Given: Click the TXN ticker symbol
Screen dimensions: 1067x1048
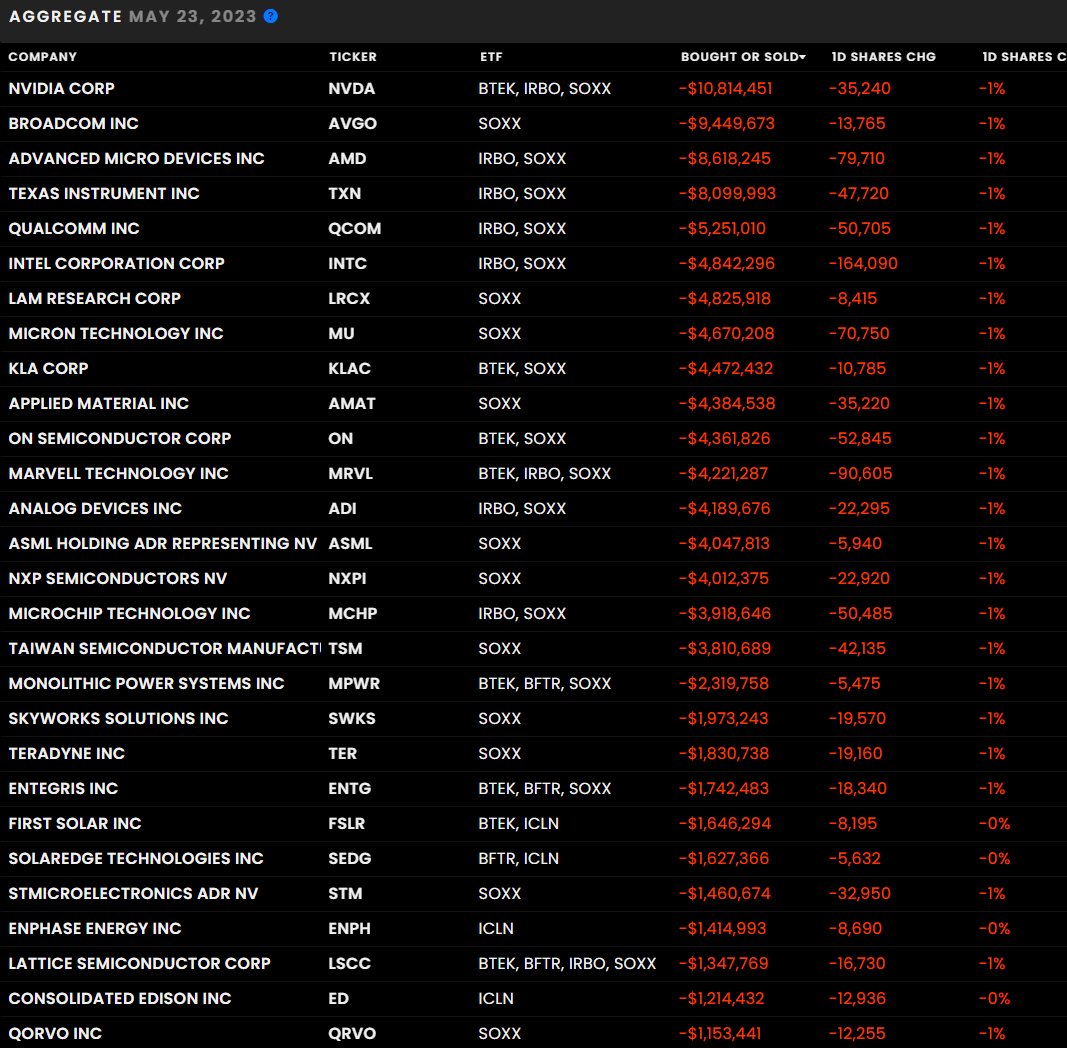Looking at the screenshot, I should coord(345,193).
